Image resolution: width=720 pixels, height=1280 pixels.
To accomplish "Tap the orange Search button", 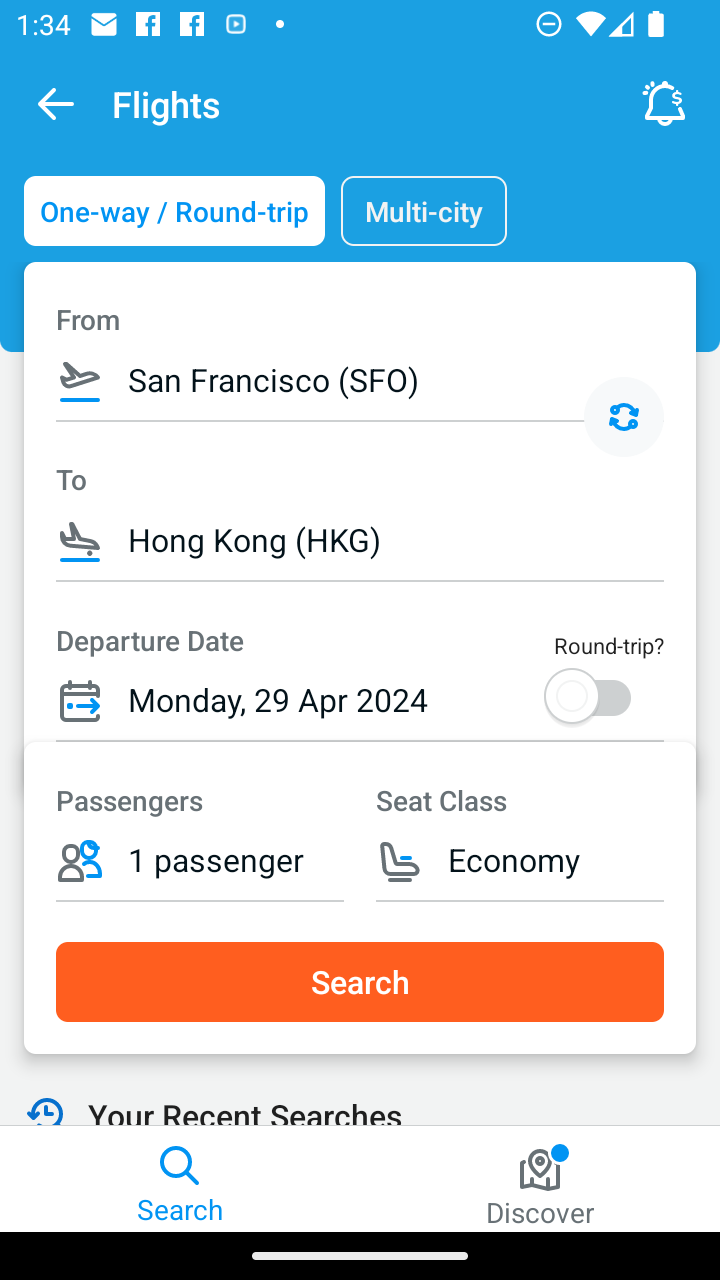I will (x=360, y=982).
